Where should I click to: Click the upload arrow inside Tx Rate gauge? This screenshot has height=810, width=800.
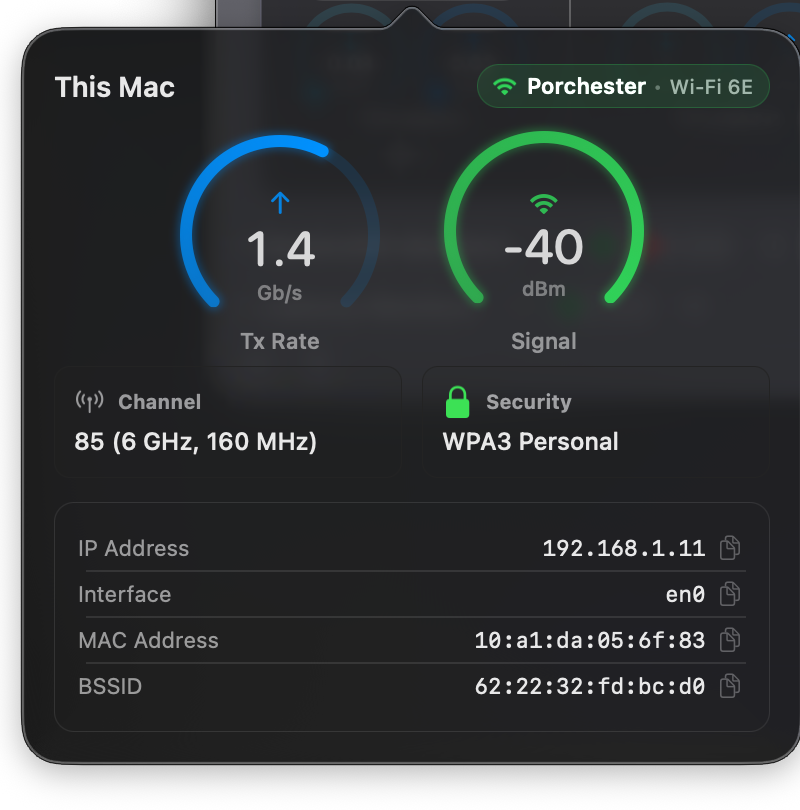click(279, 201)
